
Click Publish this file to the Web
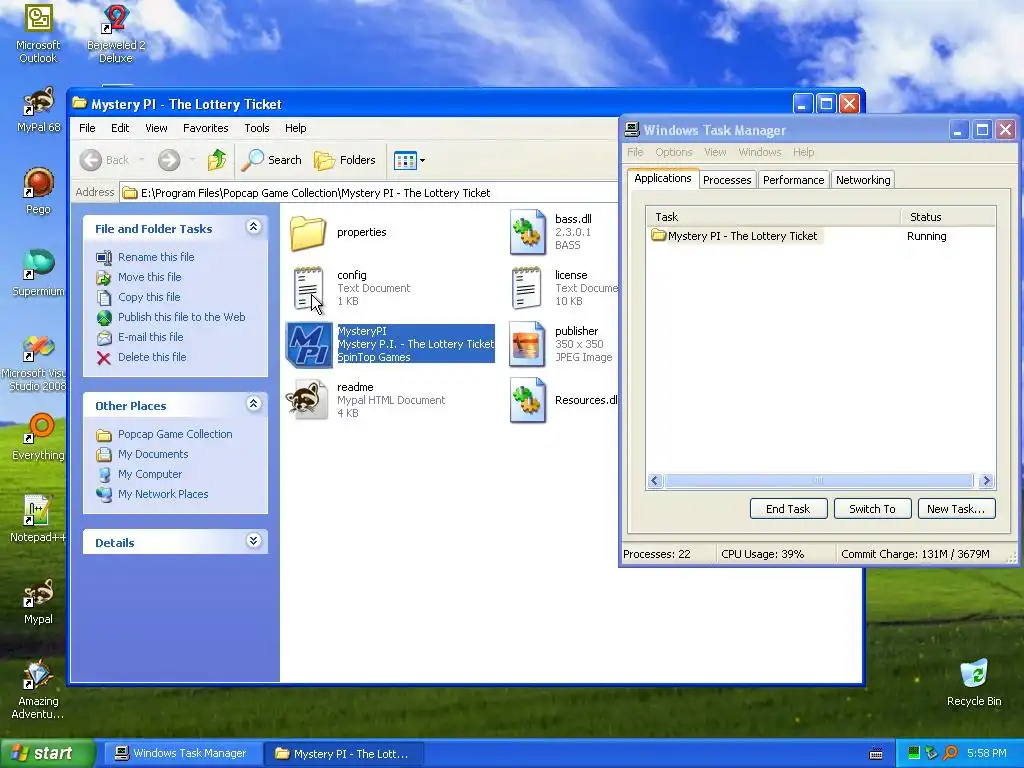(182, 317)
